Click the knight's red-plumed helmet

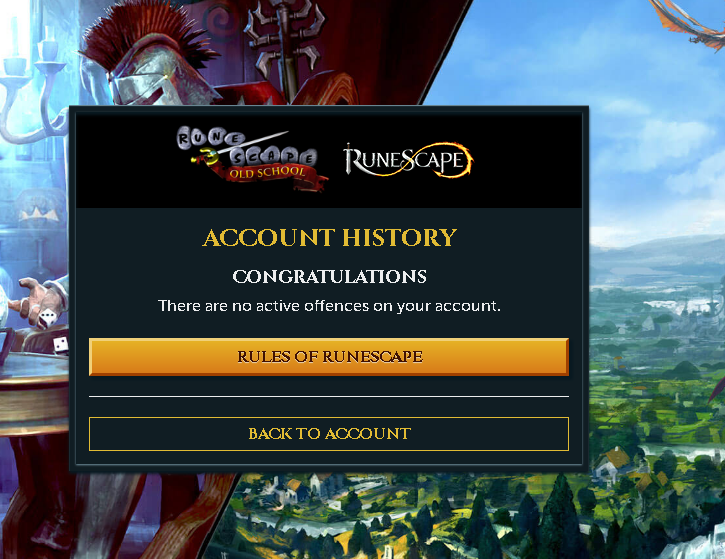(150, 55)
